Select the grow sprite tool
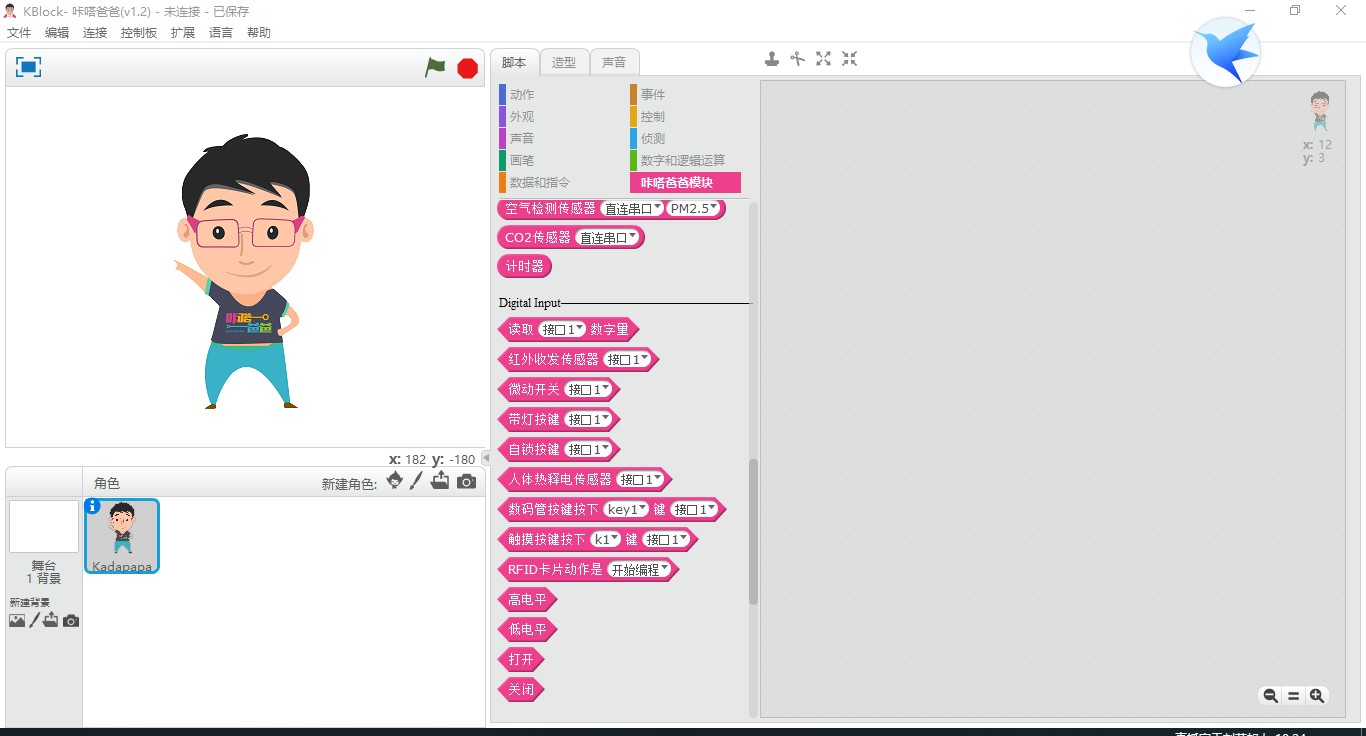The height and width of the screenshot is (736, 1366). tap(823, 59)
